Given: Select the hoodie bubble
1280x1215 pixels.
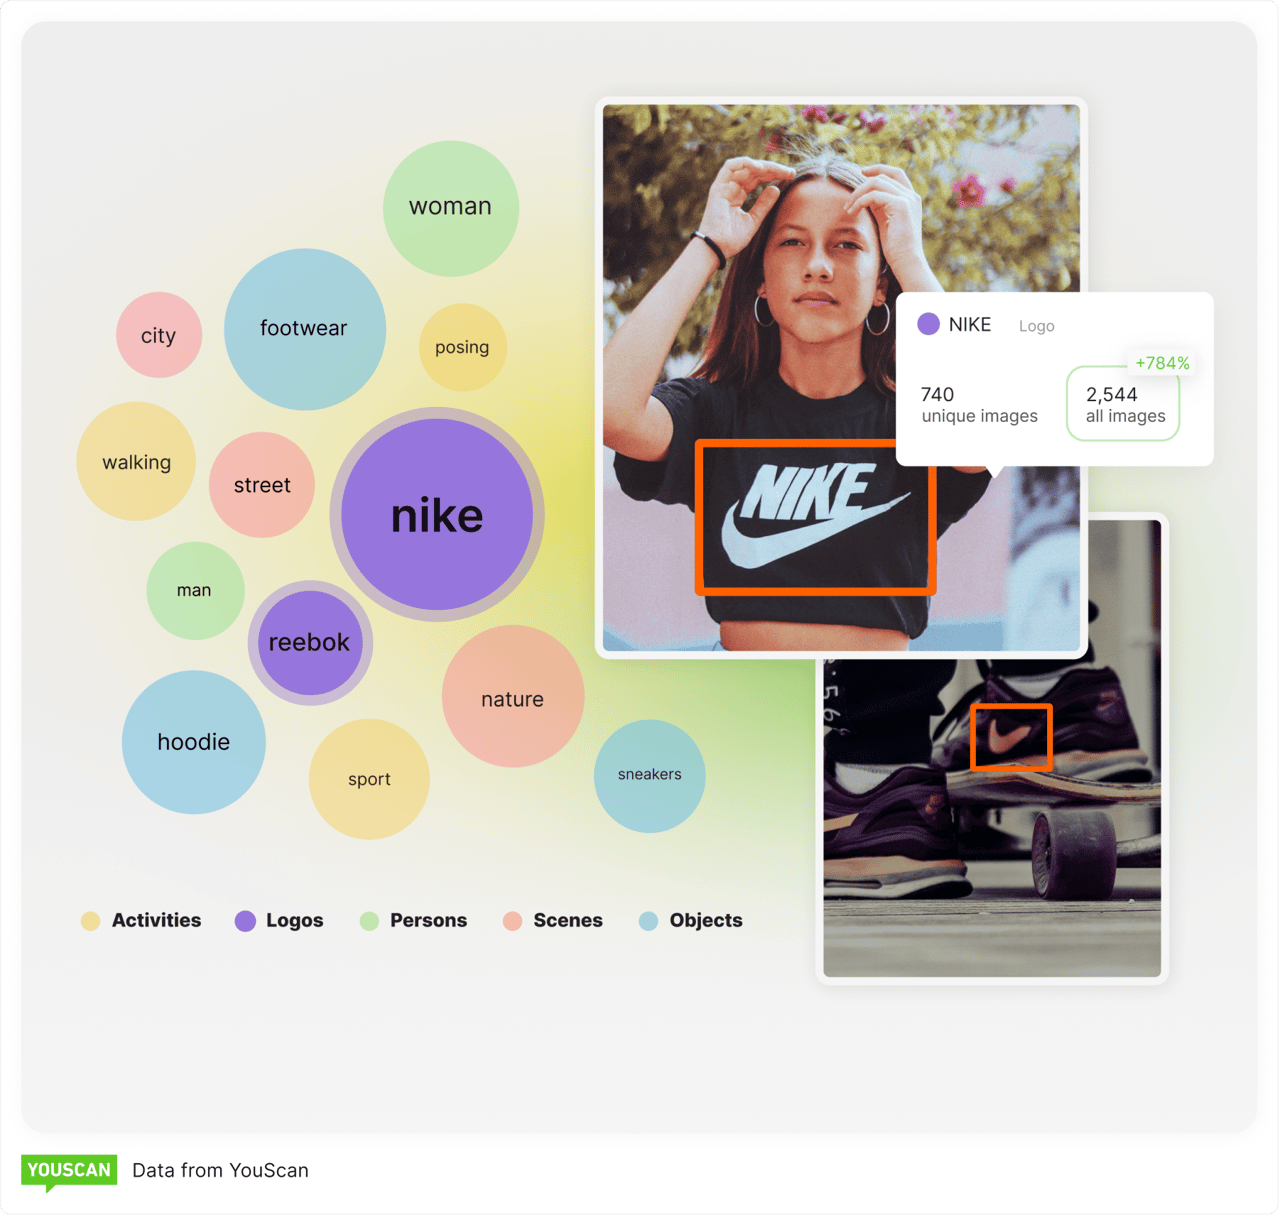Looking at the screenshot, I should 194,742.
